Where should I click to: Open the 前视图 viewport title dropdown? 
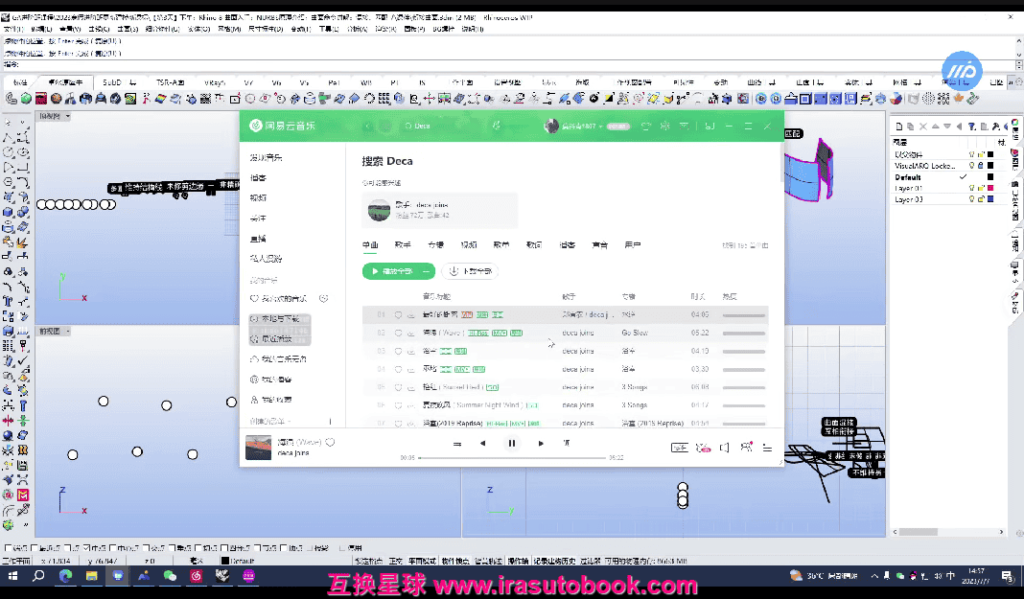coord(67,331)
